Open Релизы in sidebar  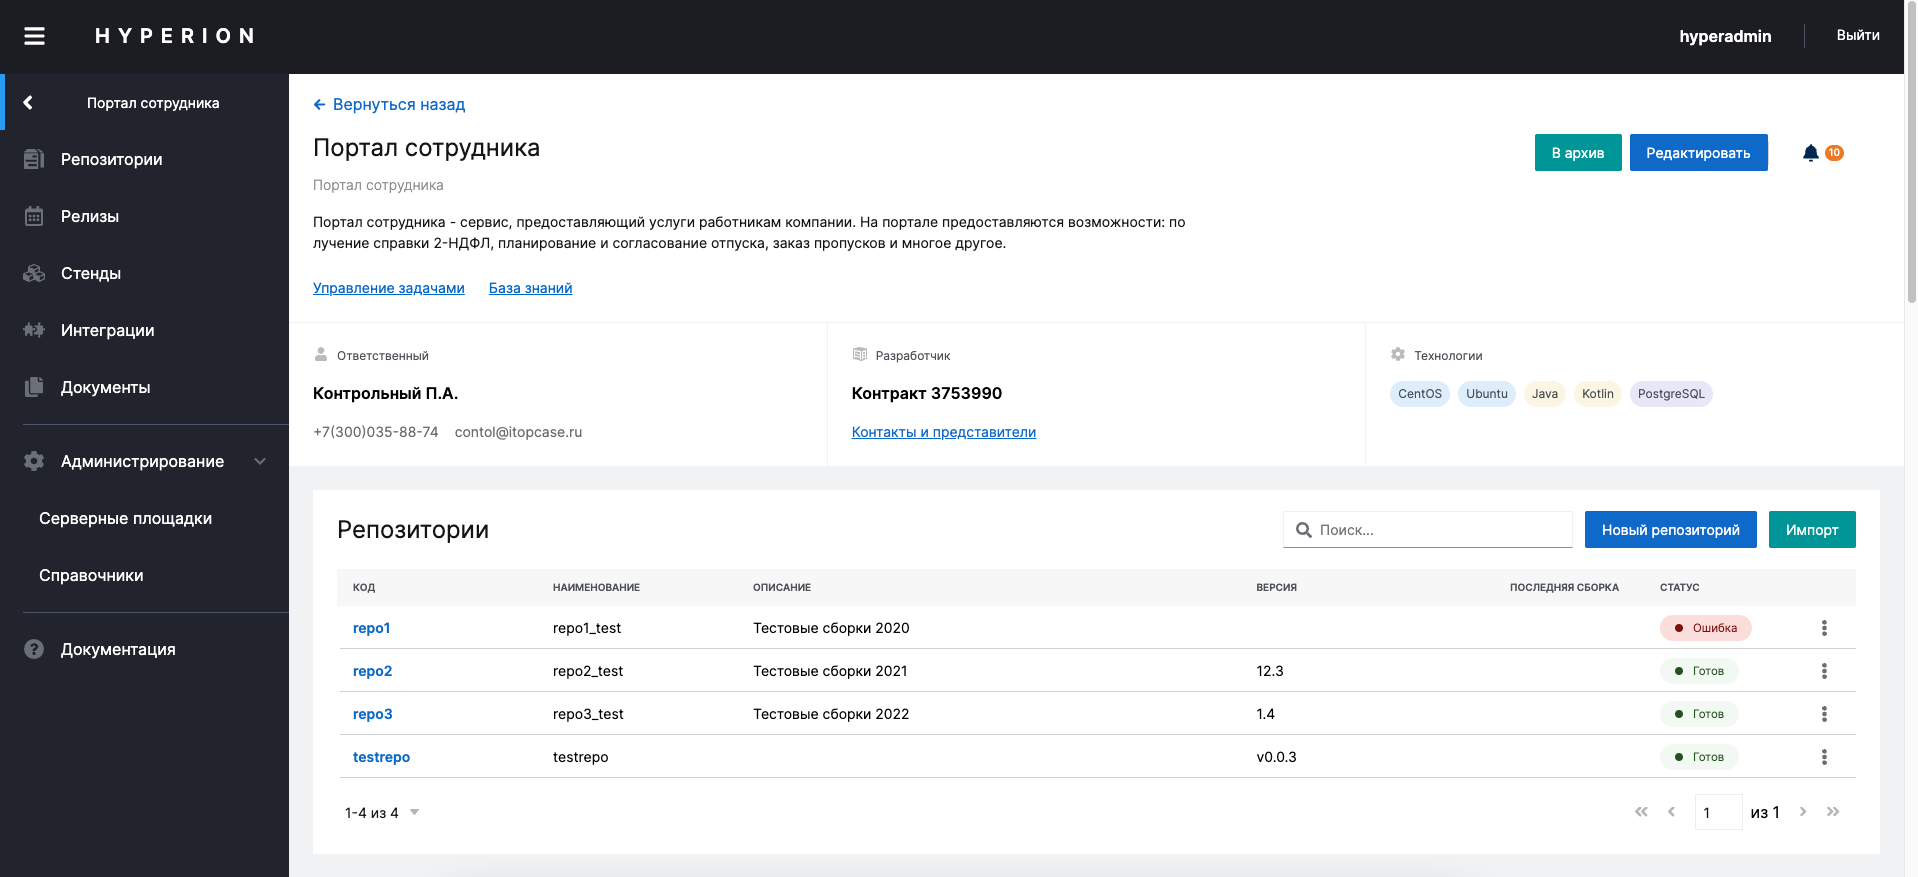pyautogui.click(x=90, y=216)
